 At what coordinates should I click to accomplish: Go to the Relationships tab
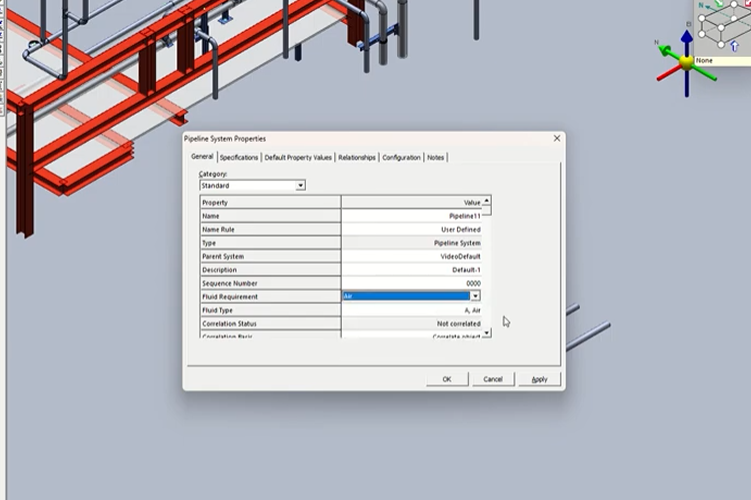(357, 157)
